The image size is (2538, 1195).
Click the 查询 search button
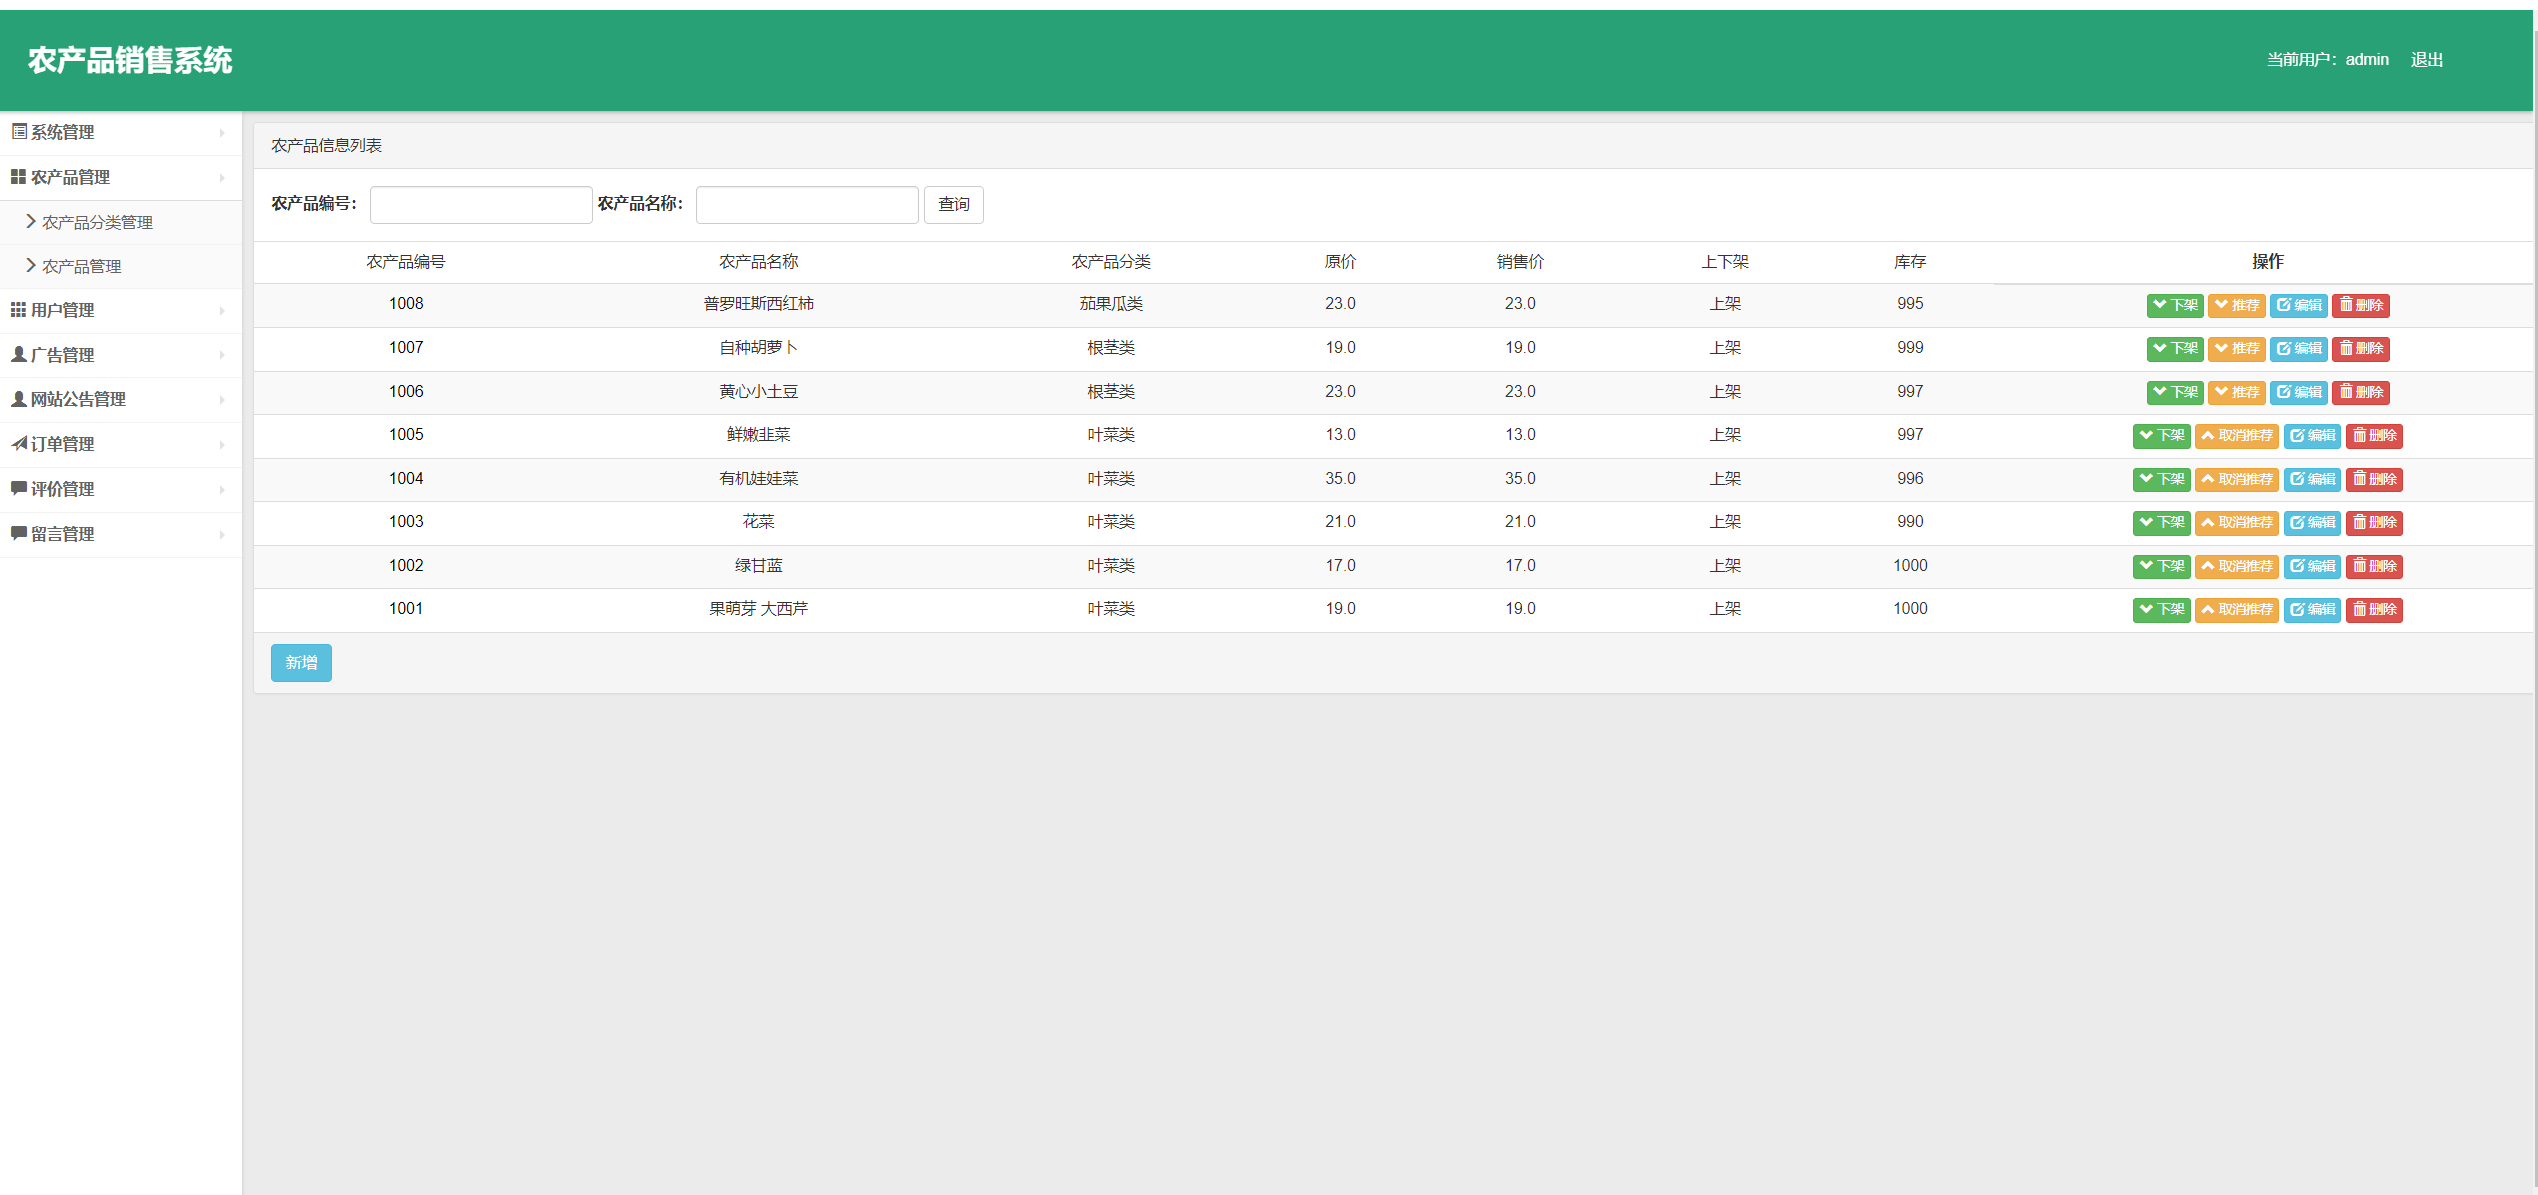(953, 204)
